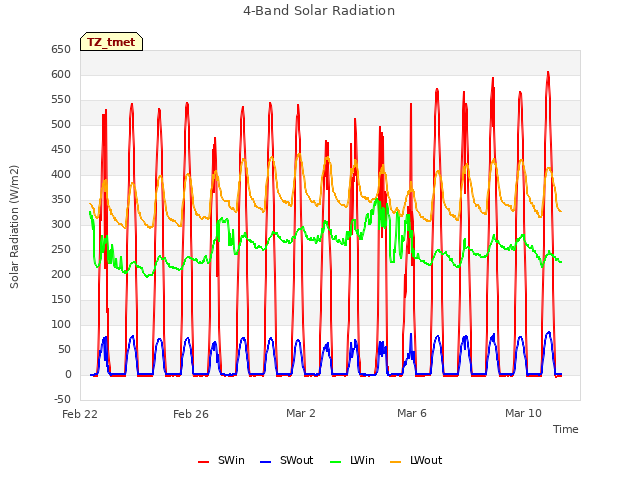This screenshot has width=640, height=480.
Task: Click the Mar 2 x-axis tick label
Action: coord(301,413)
